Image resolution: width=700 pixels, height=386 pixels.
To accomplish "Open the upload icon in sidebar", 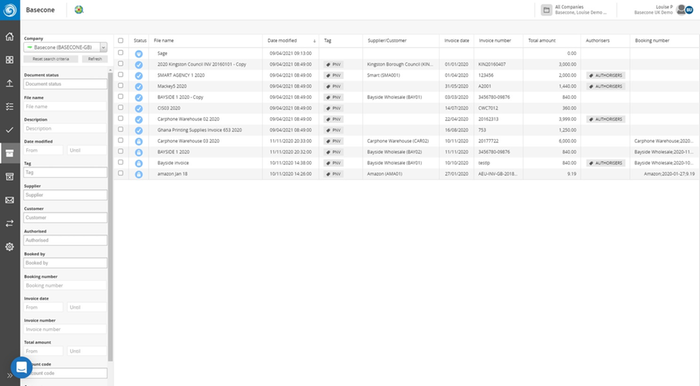I will tap(9, 83).
